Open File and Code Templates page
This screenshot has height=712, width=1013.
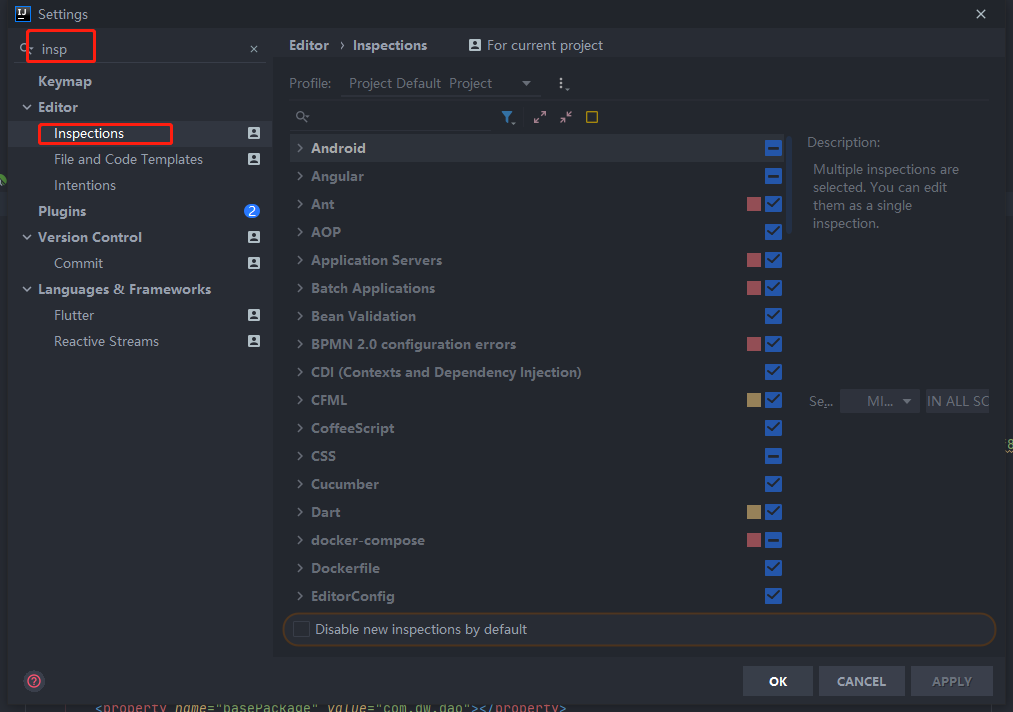pos(129,159)
